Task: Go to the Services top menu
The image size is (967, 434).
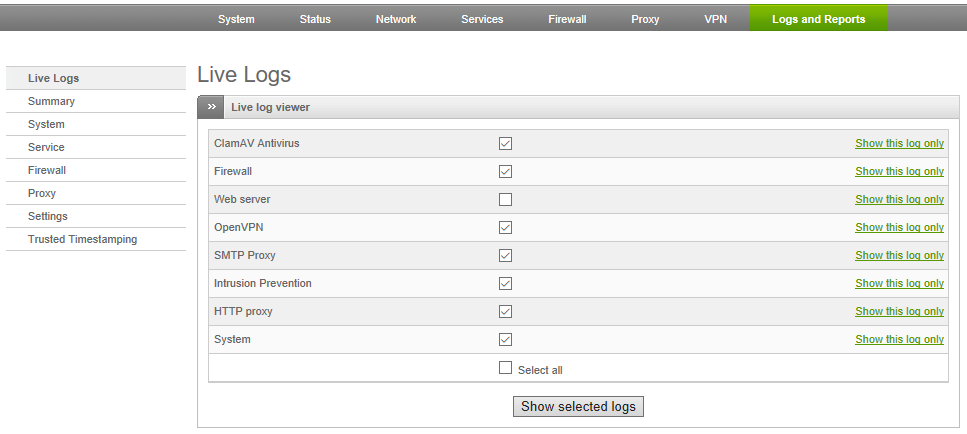Action: (482, 19)
